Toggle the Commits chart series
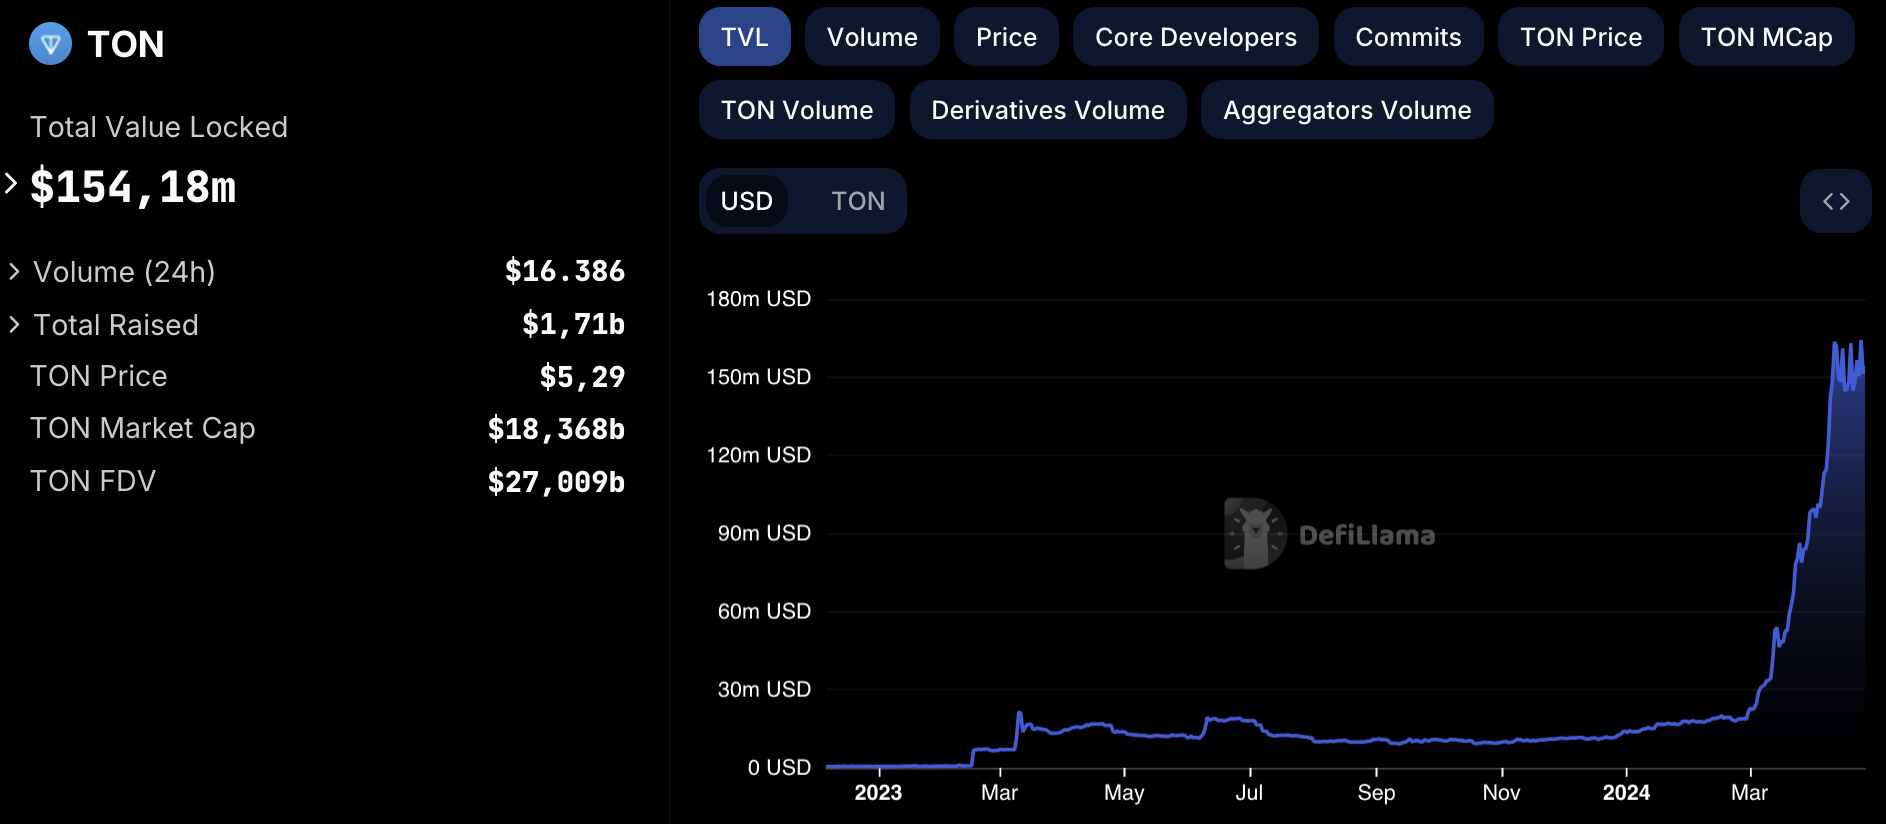This screenshot has width=1886, height=824. (1408, 37)
